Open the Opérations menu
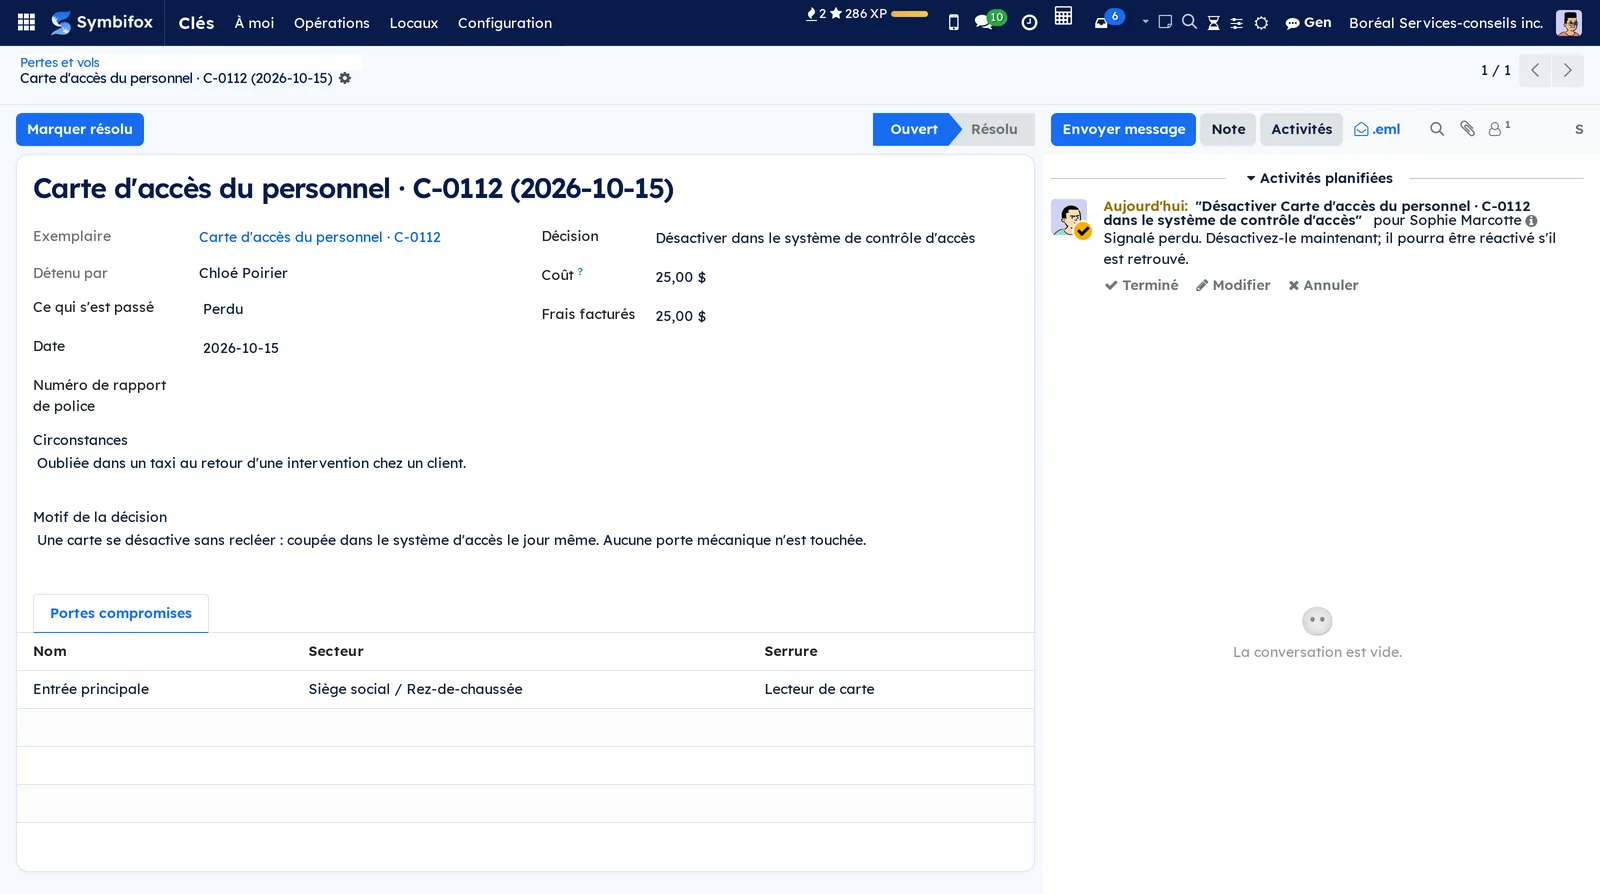The height and width of the screenshot is (894, 1600). point(332,23)
